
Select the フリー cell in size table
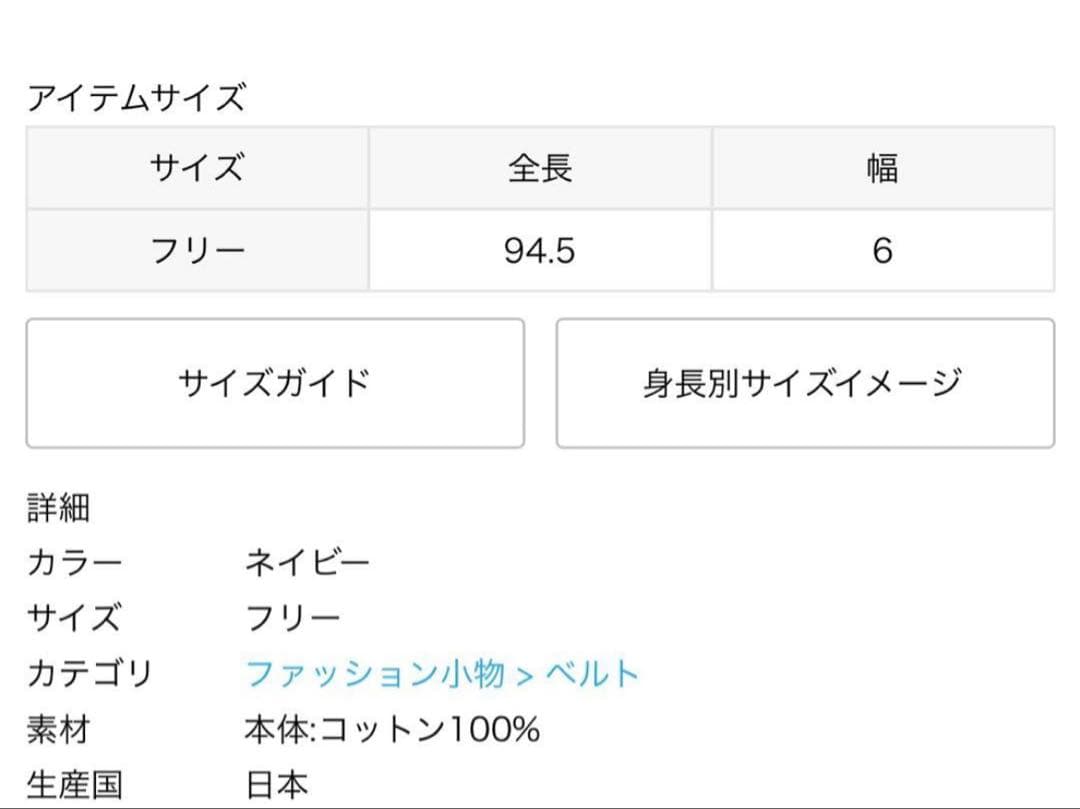197,251
